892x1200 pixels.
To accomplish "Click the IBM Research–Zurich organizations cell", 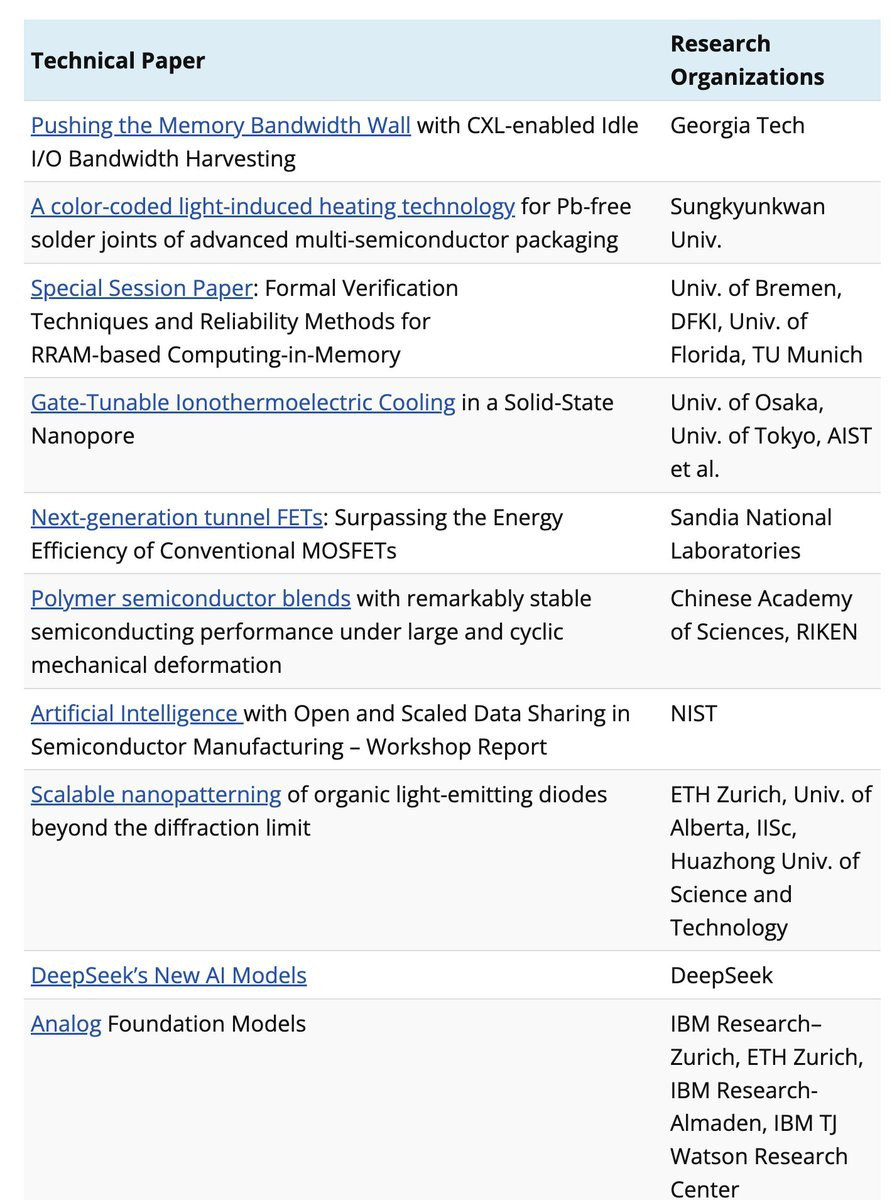I will 767,1106.
